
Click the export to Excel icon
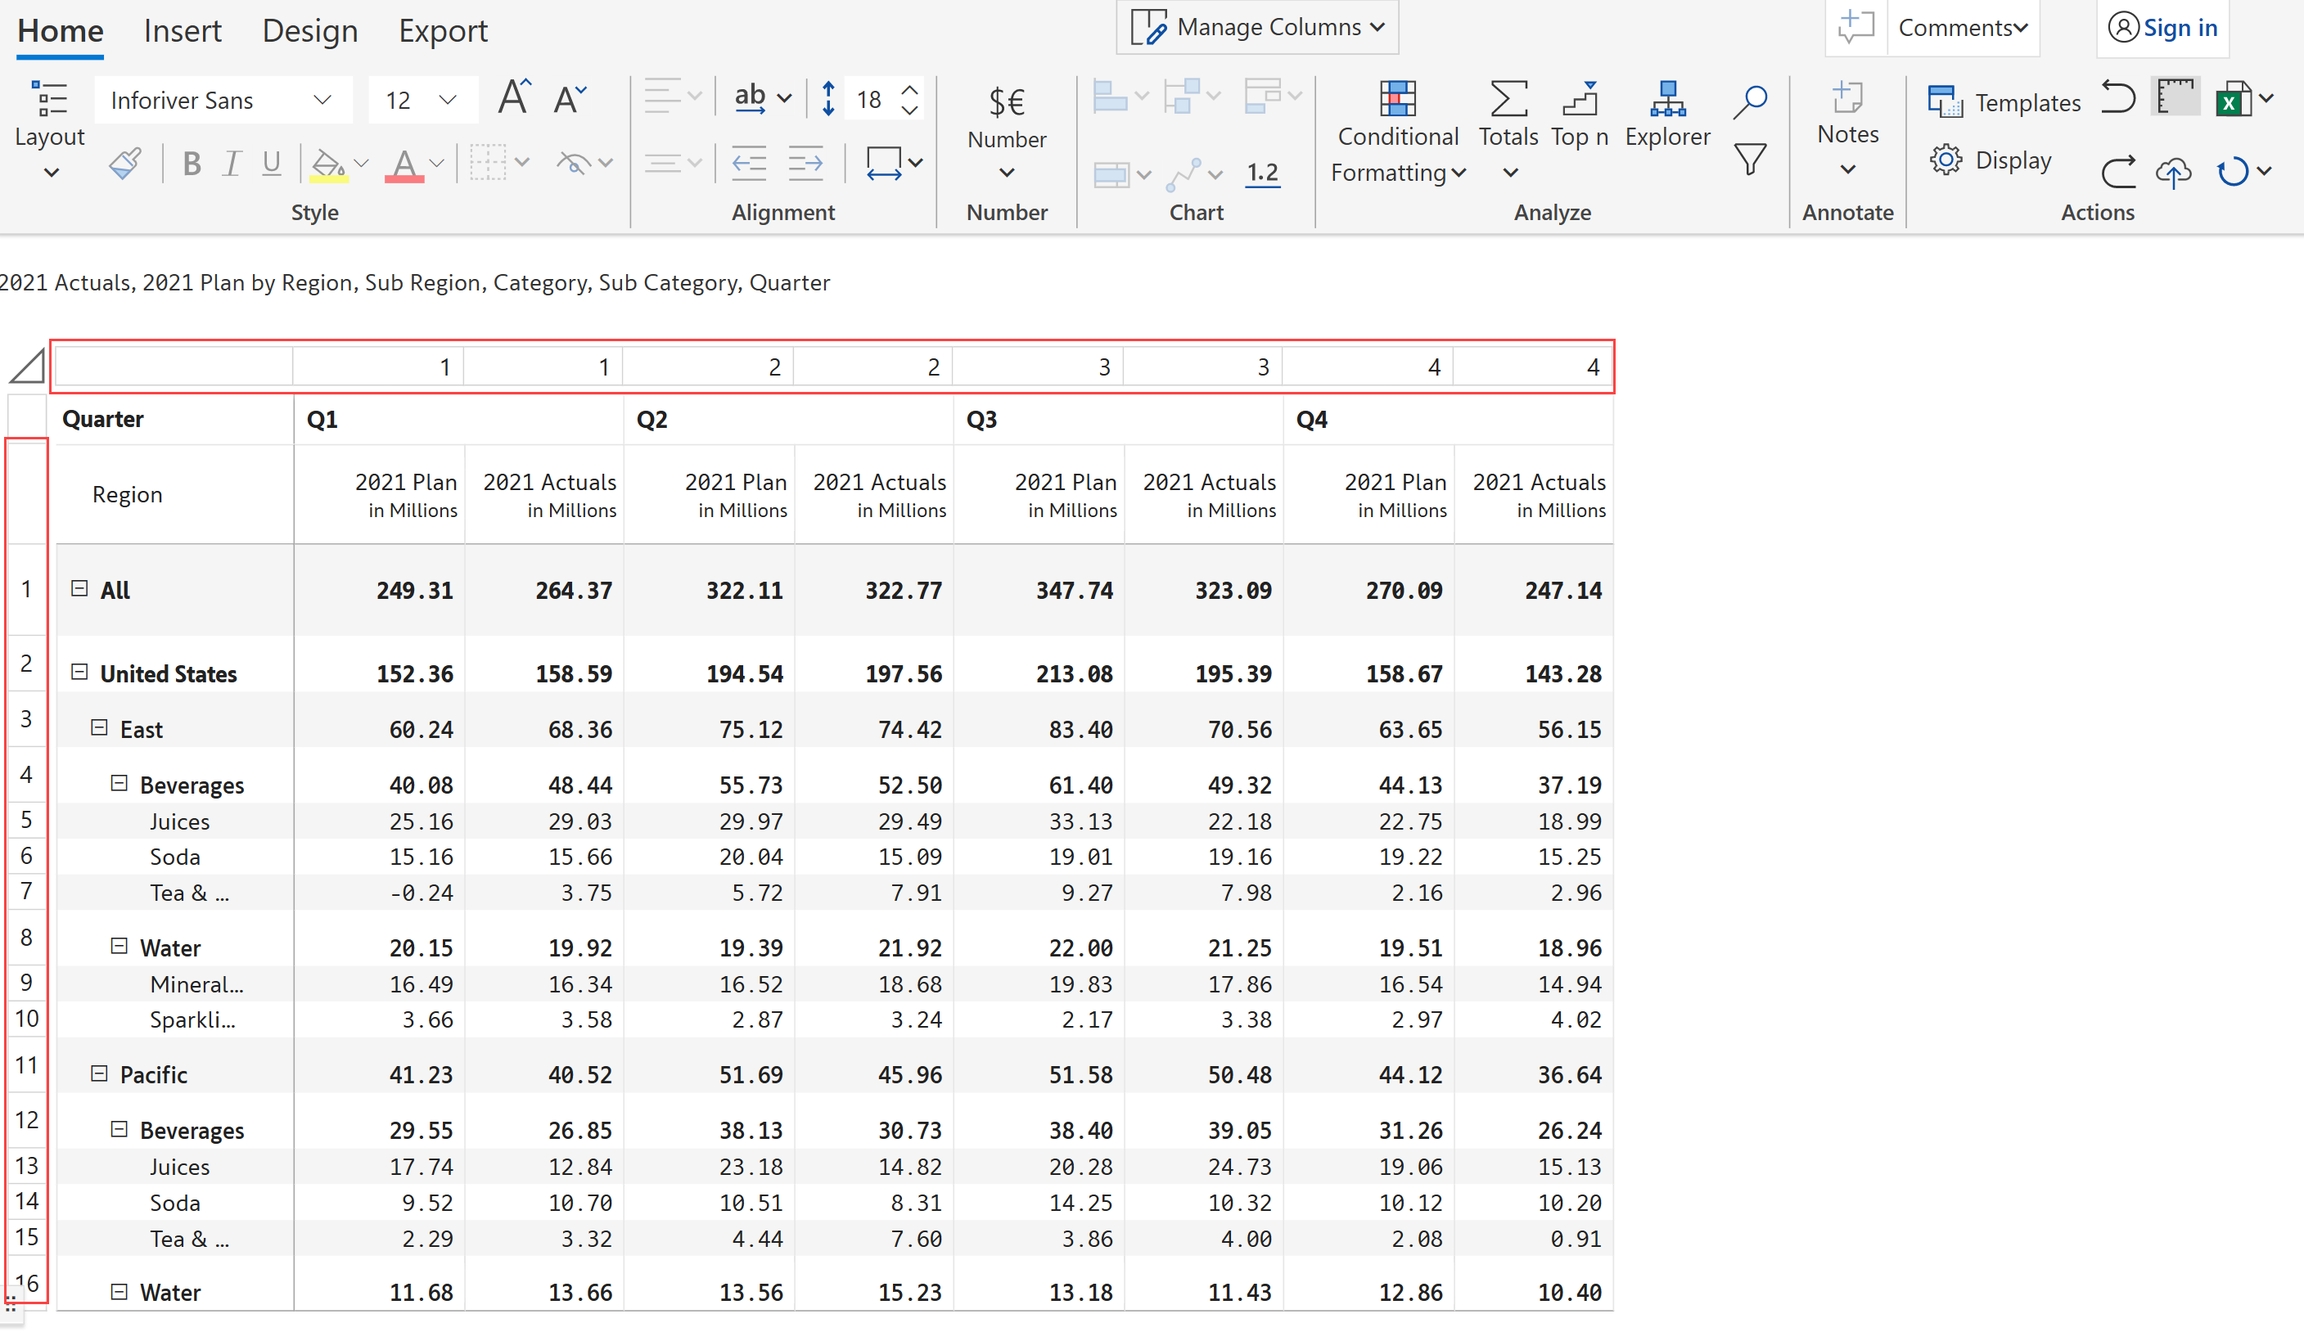tap(2232, 100)
